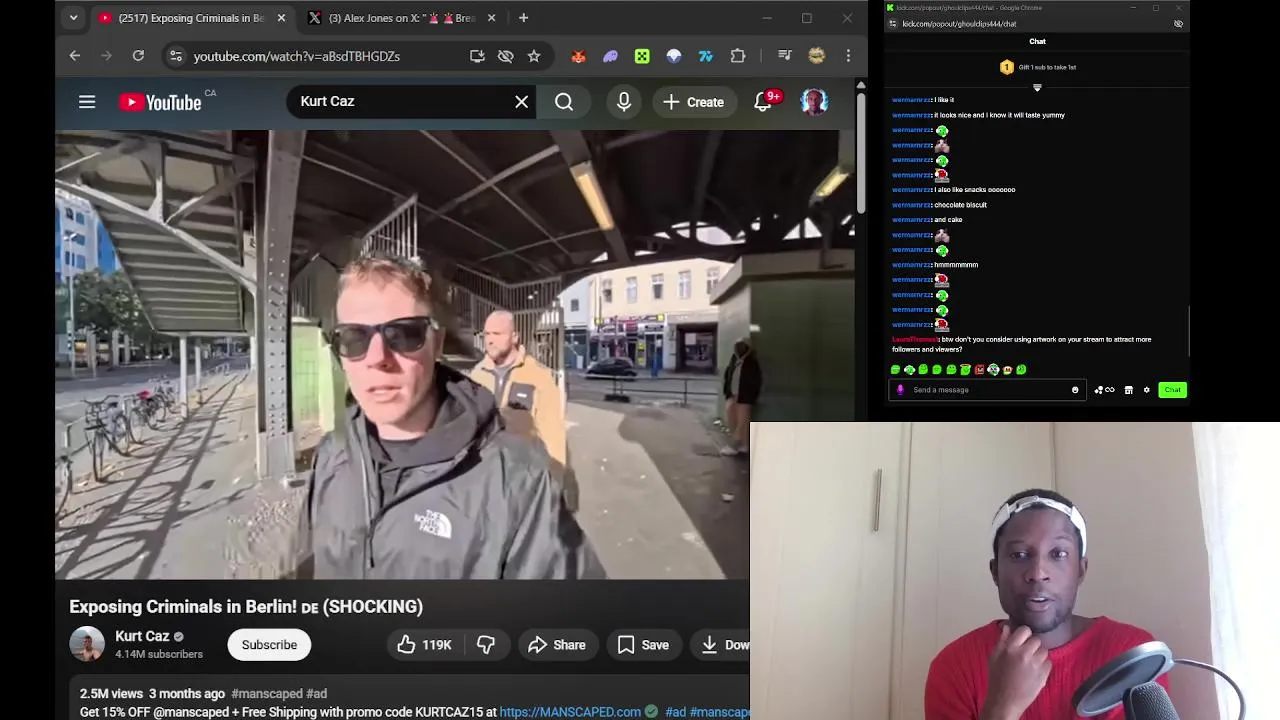Click the purple microphone icon in chat input
The image size is (1280, 720).
pos(900,390)
